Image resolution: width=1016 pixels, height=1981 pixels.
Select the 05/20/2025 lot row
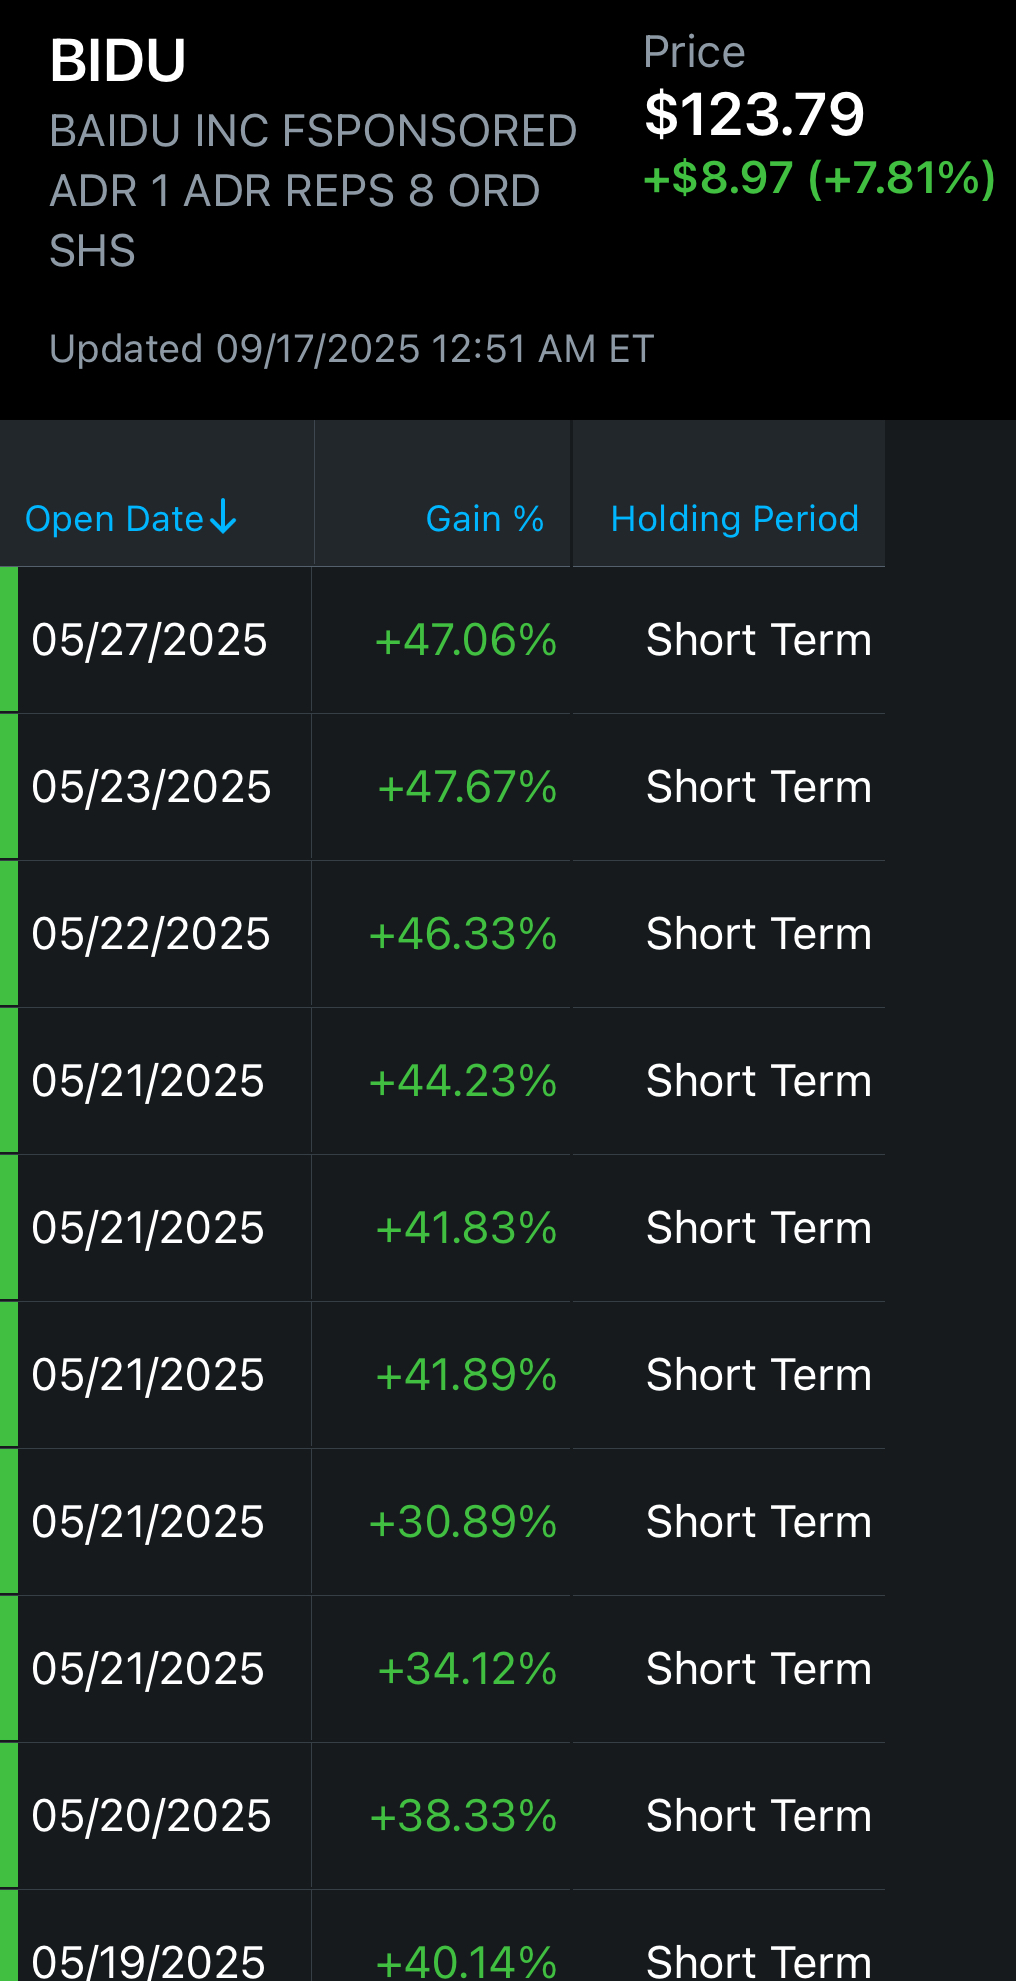pos(442,1816)
